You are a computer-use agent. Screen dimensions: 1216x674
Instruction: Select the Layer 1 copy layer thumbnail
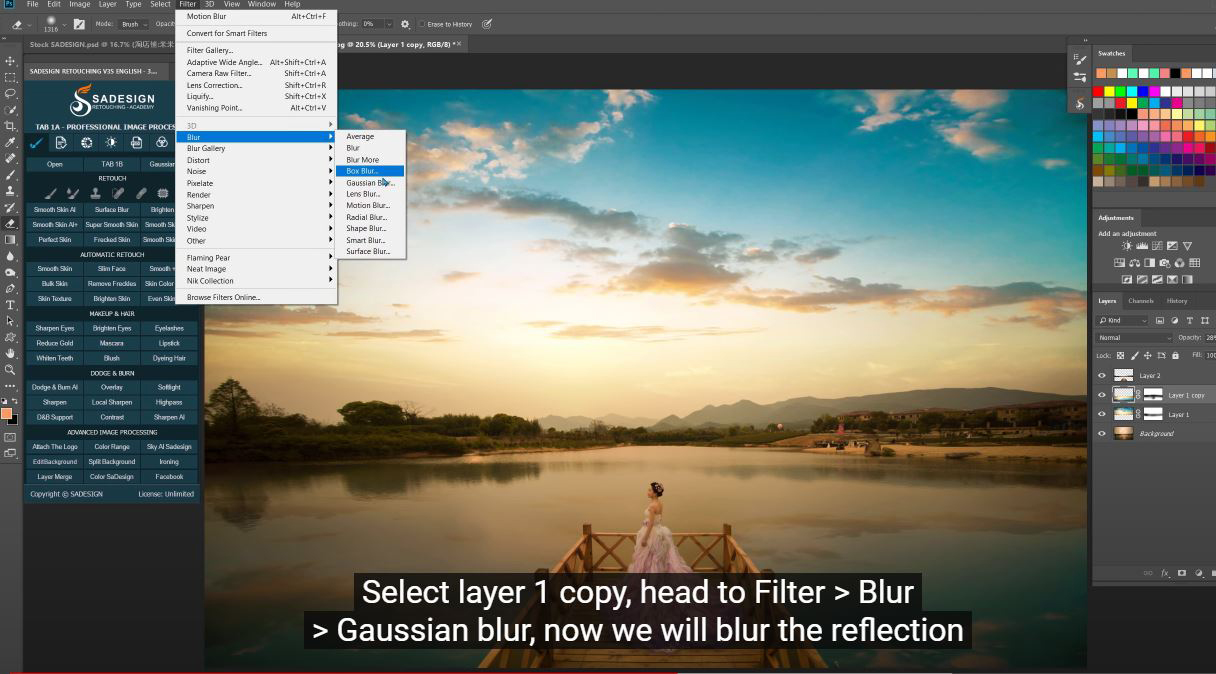pos(1124,395)
